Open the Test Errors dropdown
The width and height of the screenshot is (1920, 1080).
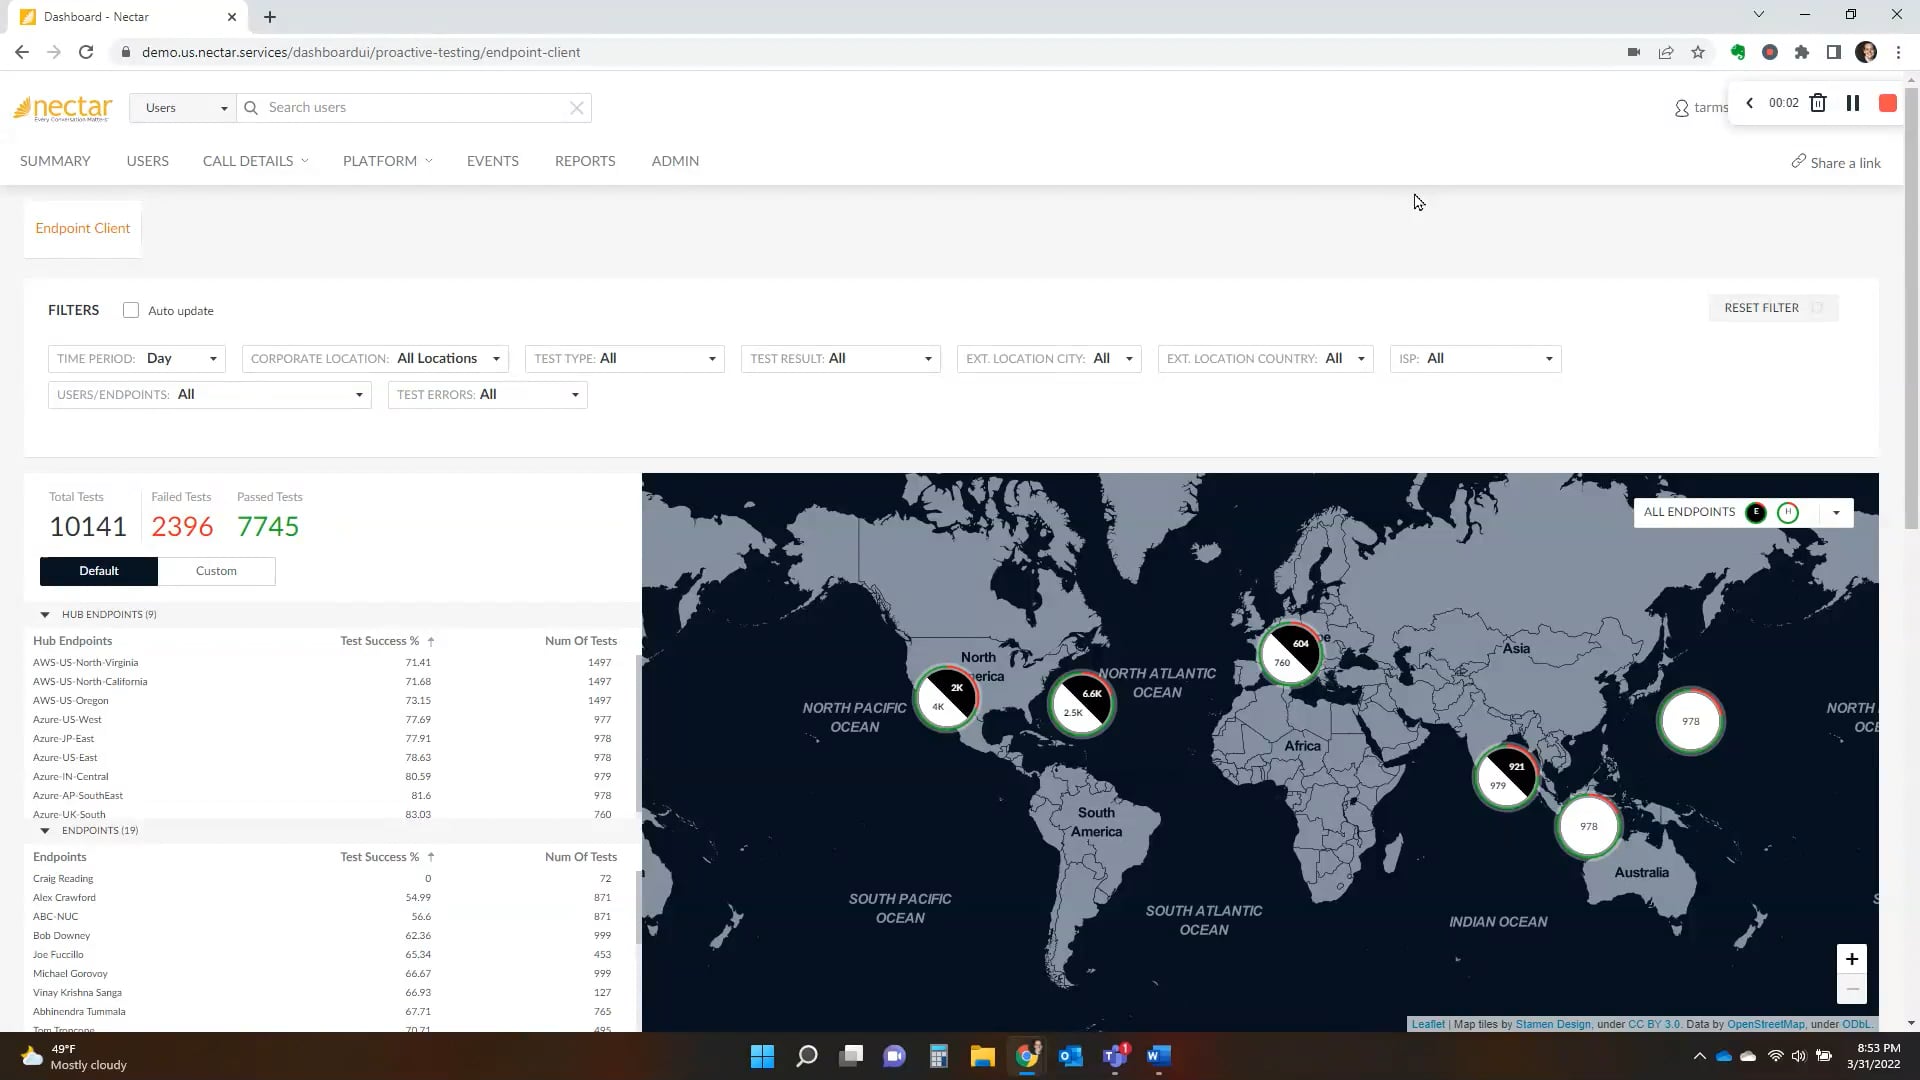488,395
